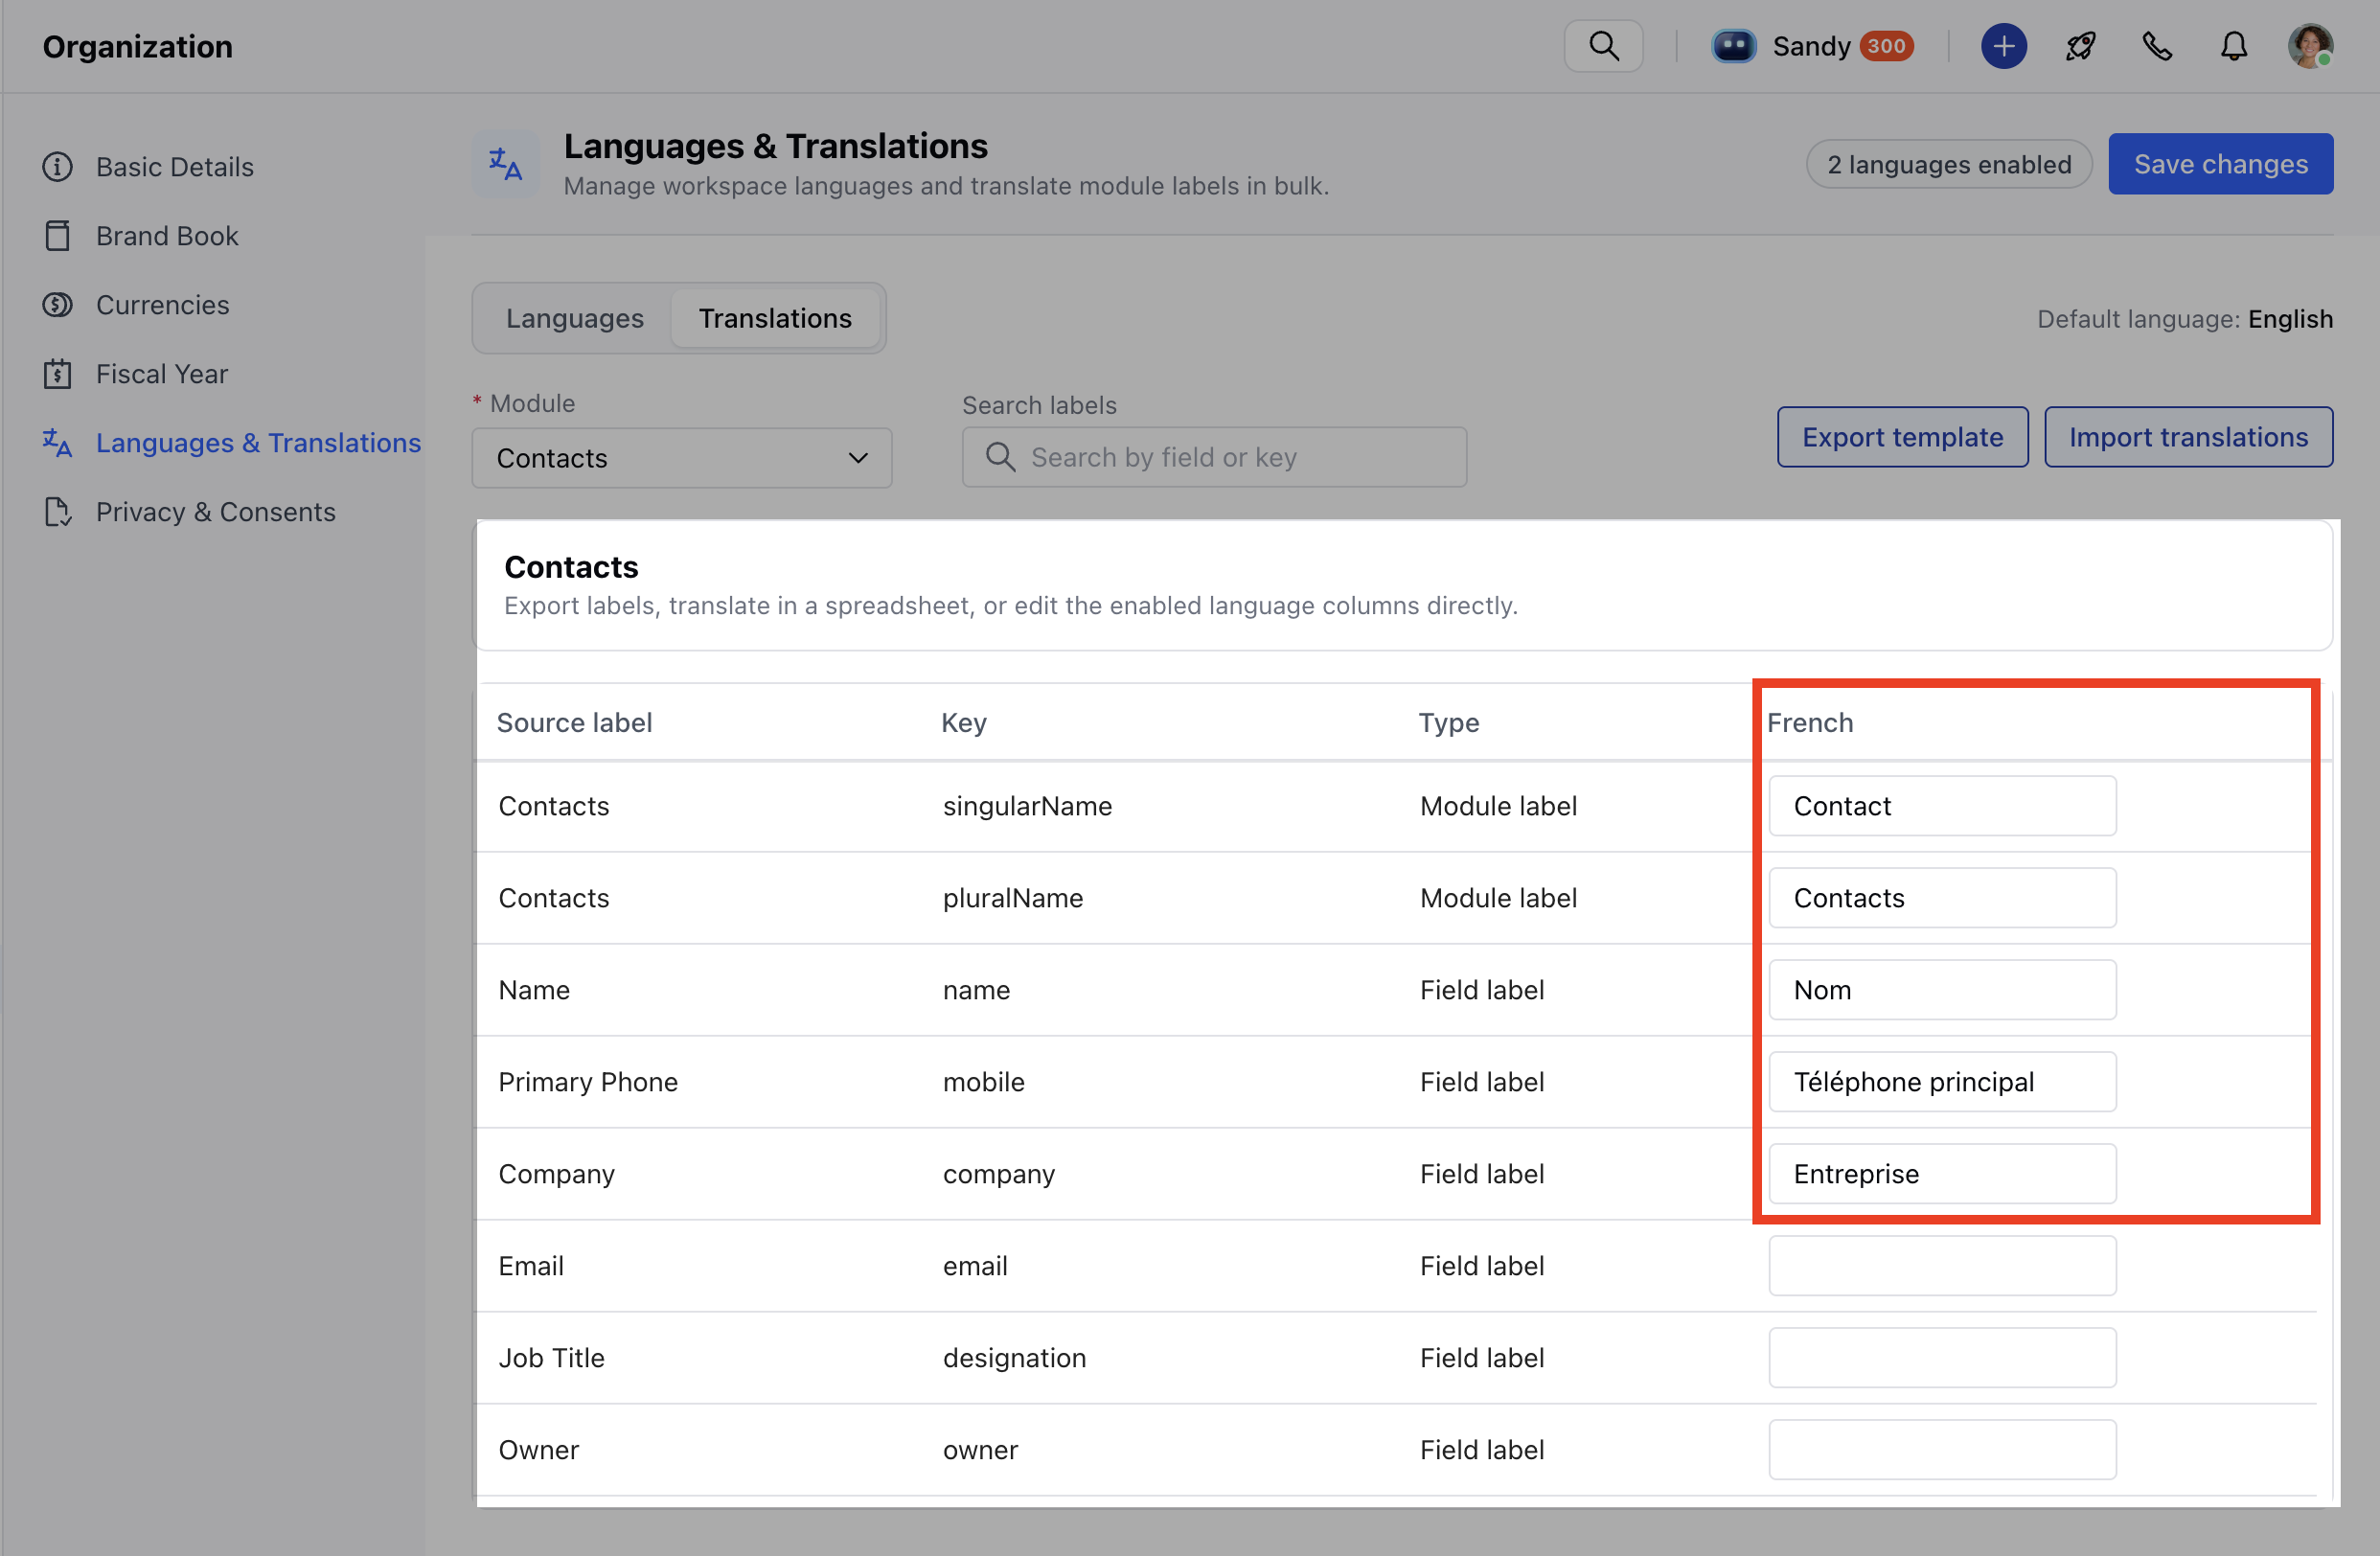Open Basic Details settings page

(x=175, y=167)
